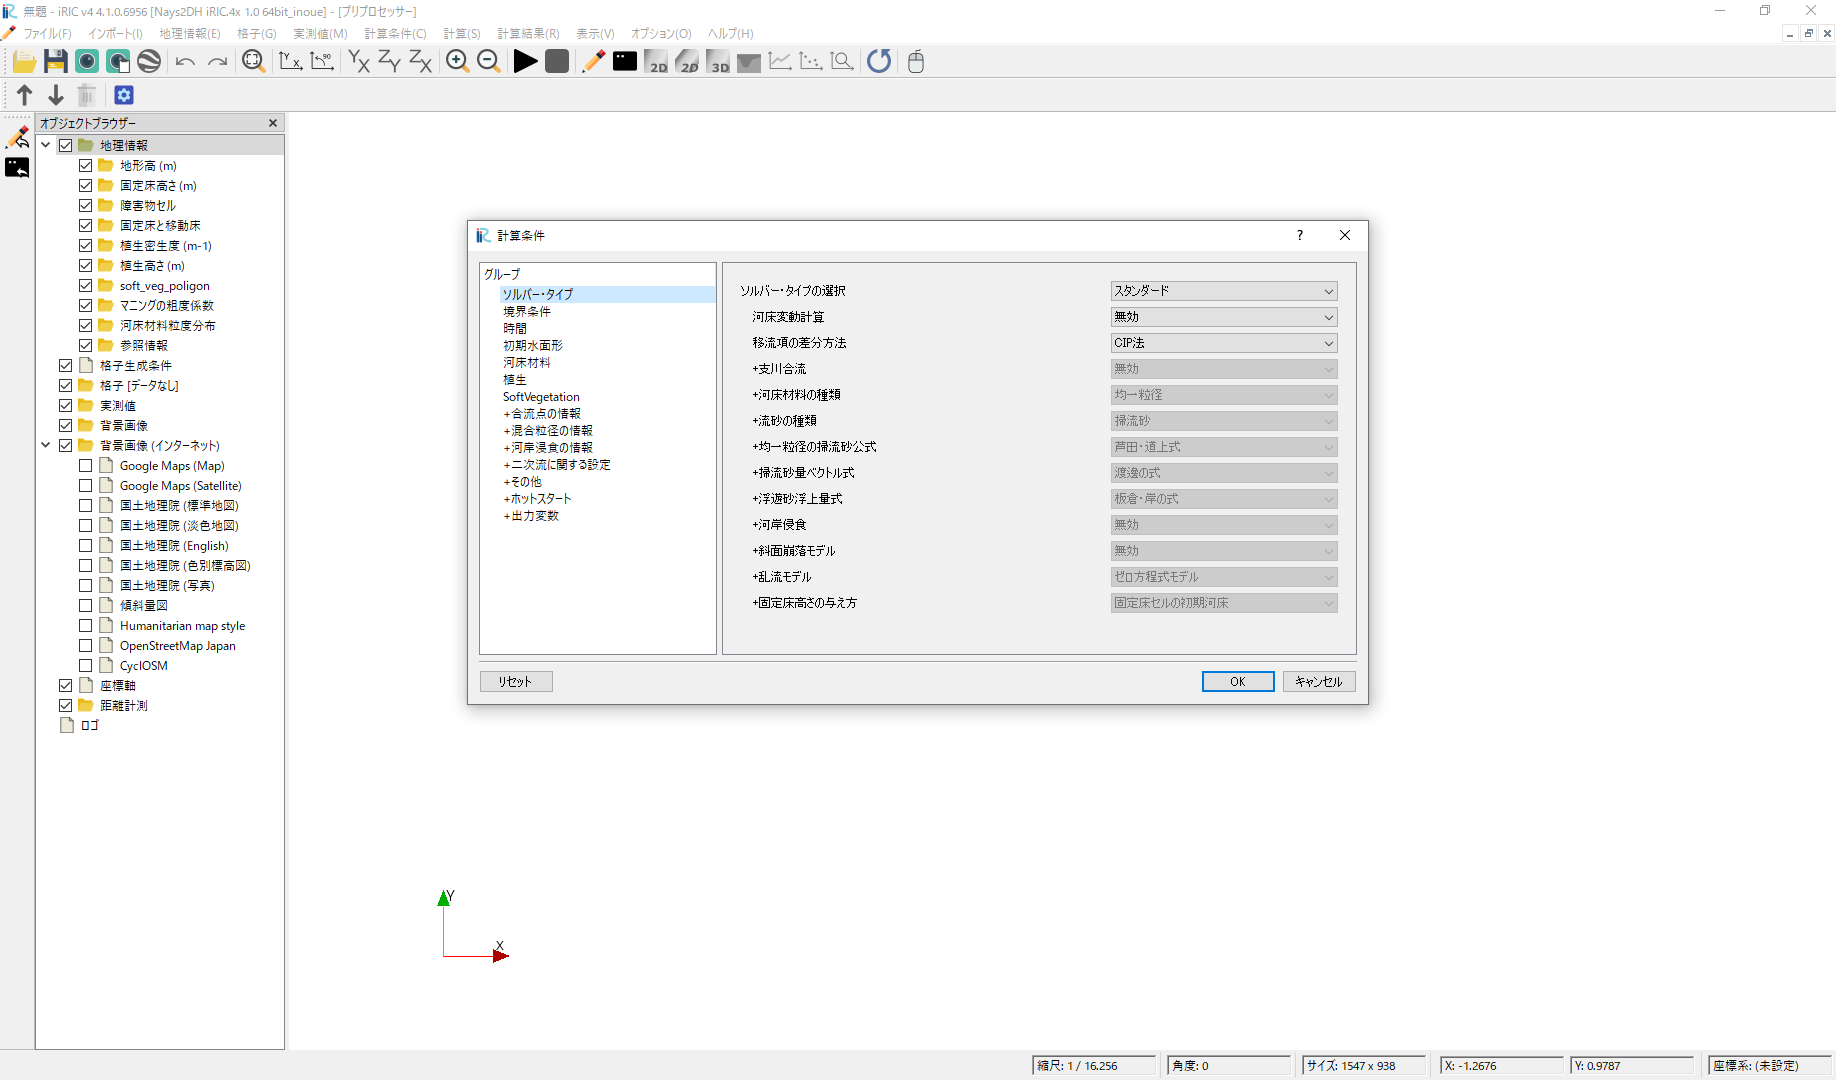Image resolution: width=1836 pixels, height=1080 pixels.
Task: Open properties with the blue gear icon
Action: tap(124, 95)
